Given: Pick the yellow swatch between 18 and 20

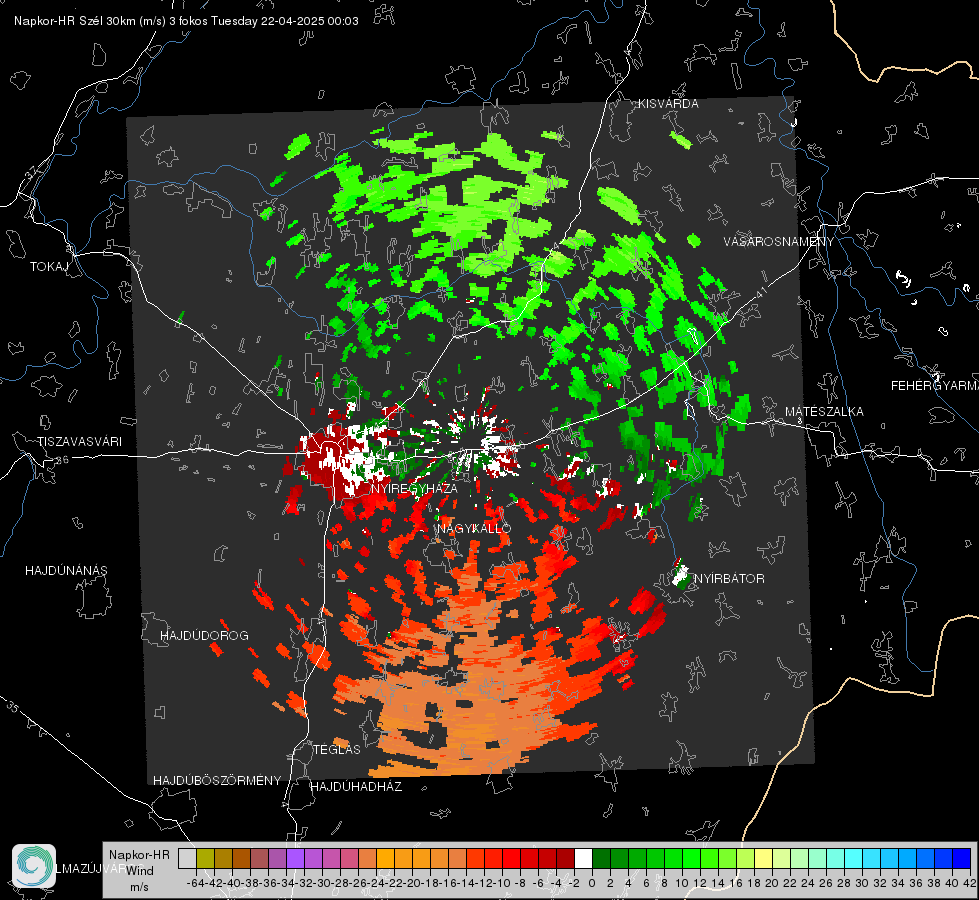Looking at the screenshot, I should click(x=764, y=858).
